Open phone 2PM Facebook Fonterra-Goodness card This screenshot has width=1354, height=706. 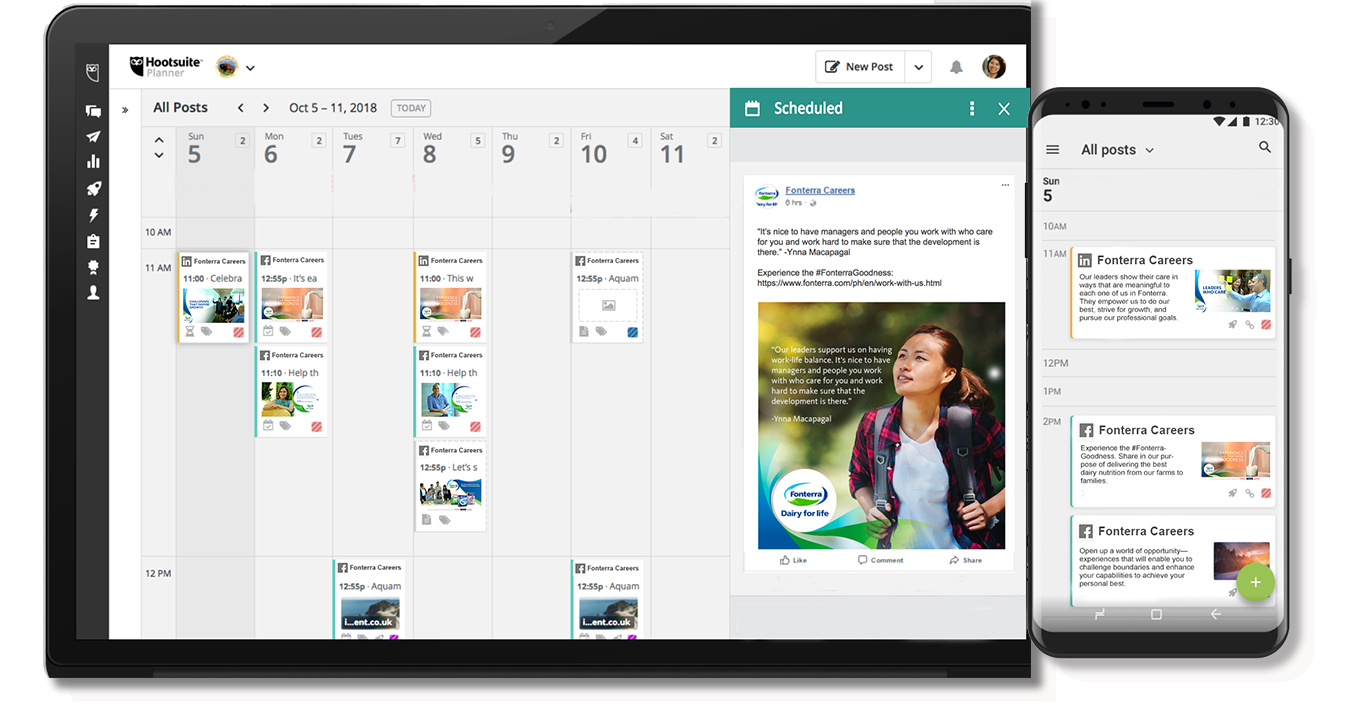click(1173, 461)
